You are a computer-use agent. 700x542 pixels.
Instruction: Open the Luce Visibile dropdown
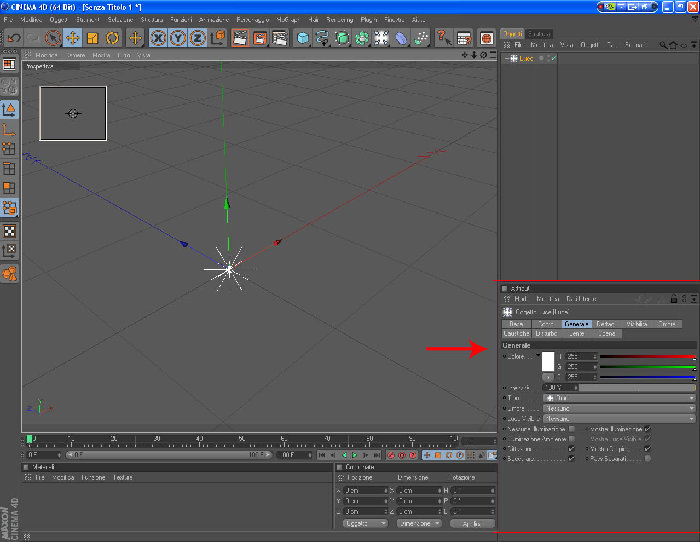(x=619, y=419)
